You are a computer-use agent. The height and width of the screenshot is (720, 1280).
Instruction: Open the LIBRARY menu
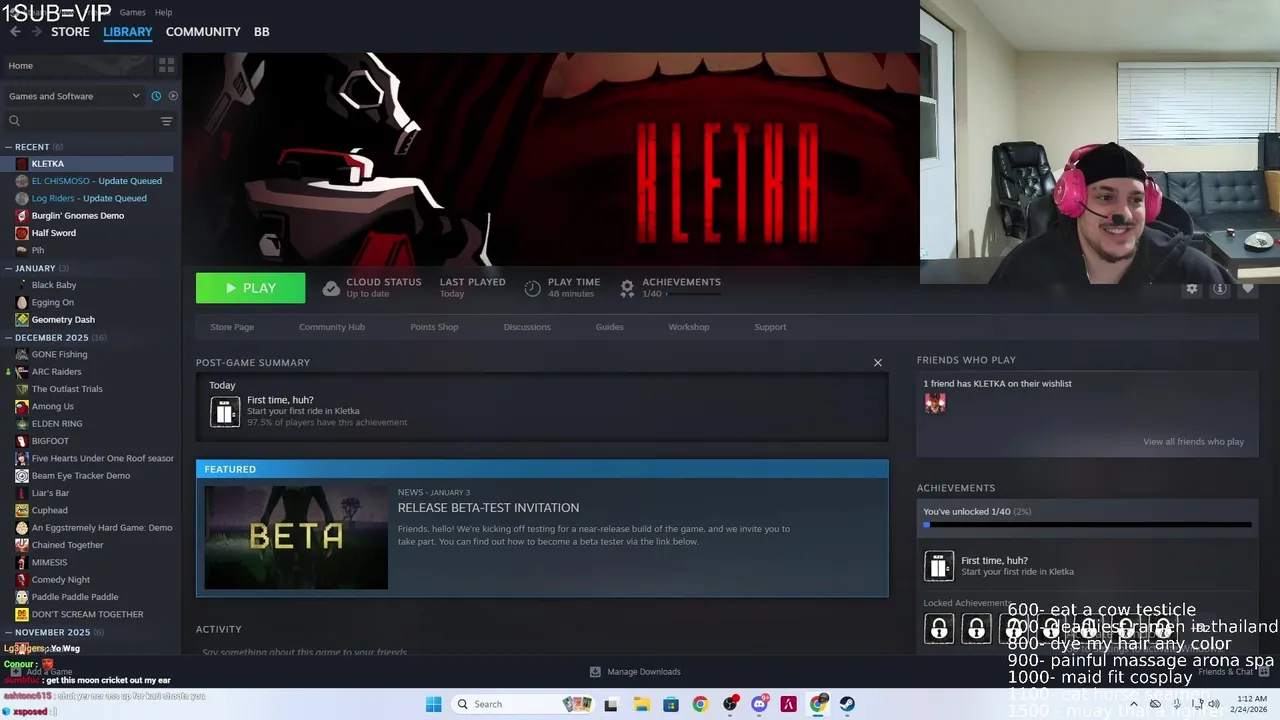pyautogui.click(x=128, y=32)
